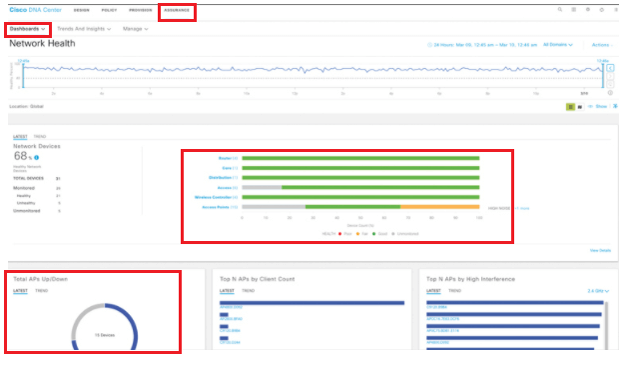The image size is (635, 377).
Task: Open the apps grid icon in header
Action: pos(574,9)
